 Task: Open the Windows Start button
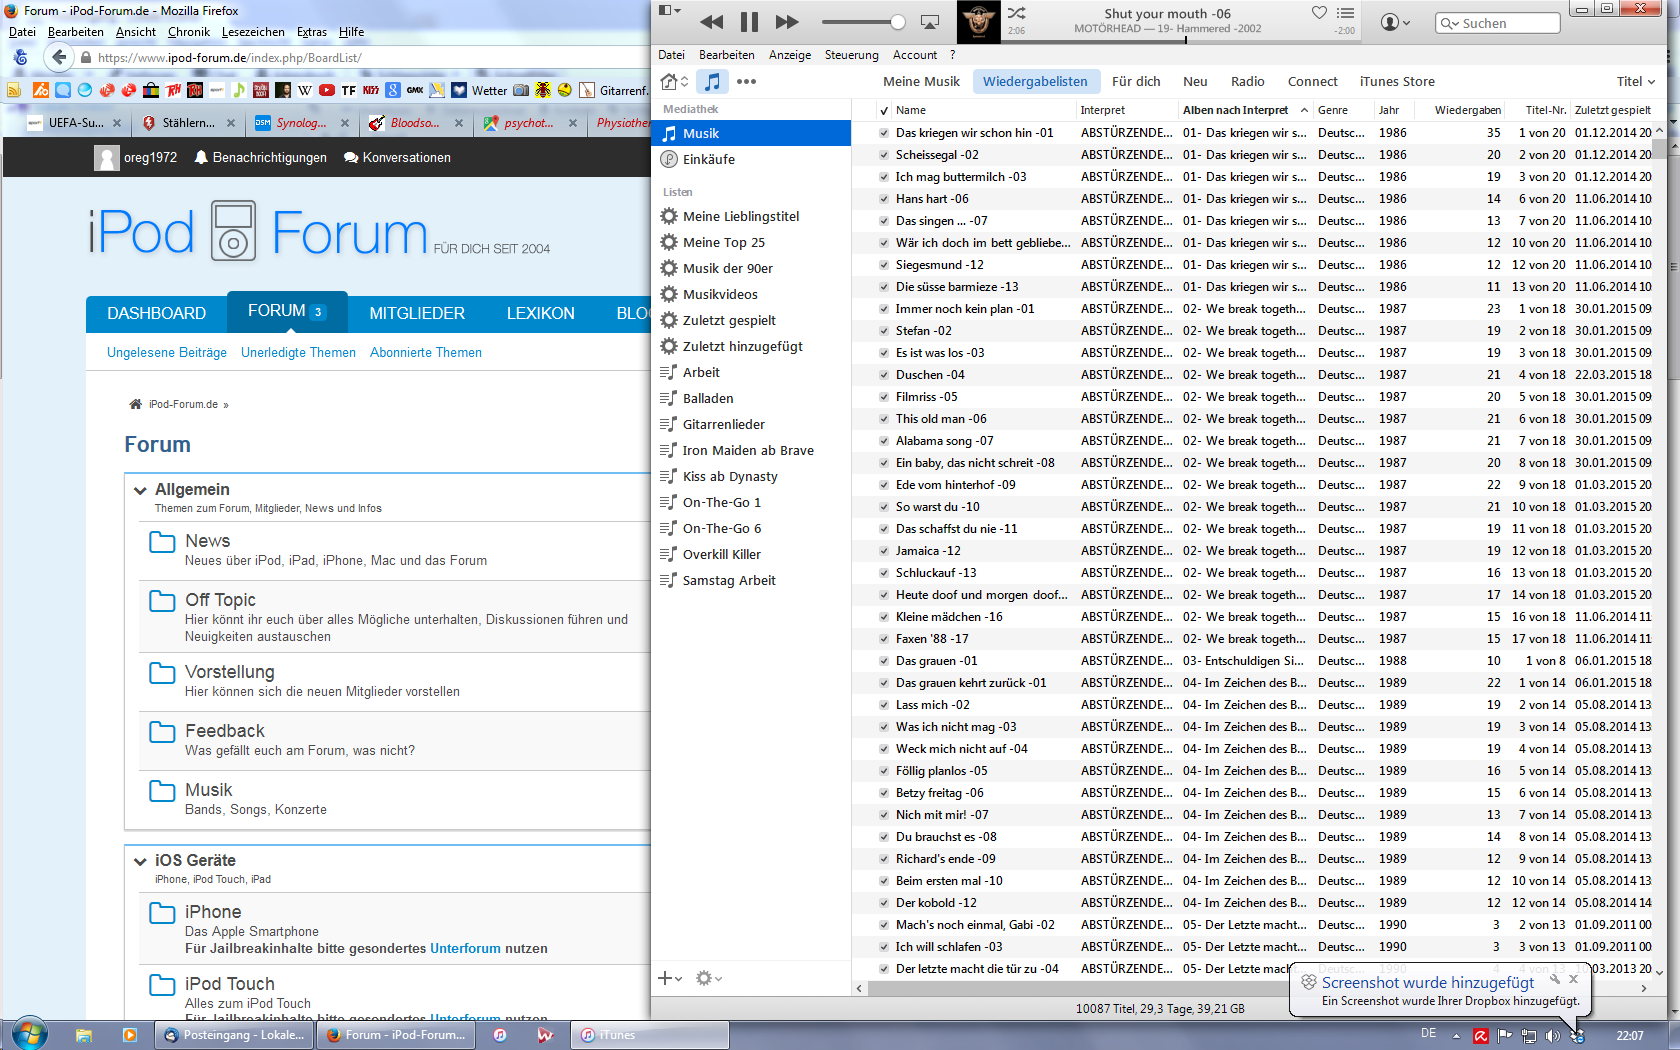pos(28,1034)
